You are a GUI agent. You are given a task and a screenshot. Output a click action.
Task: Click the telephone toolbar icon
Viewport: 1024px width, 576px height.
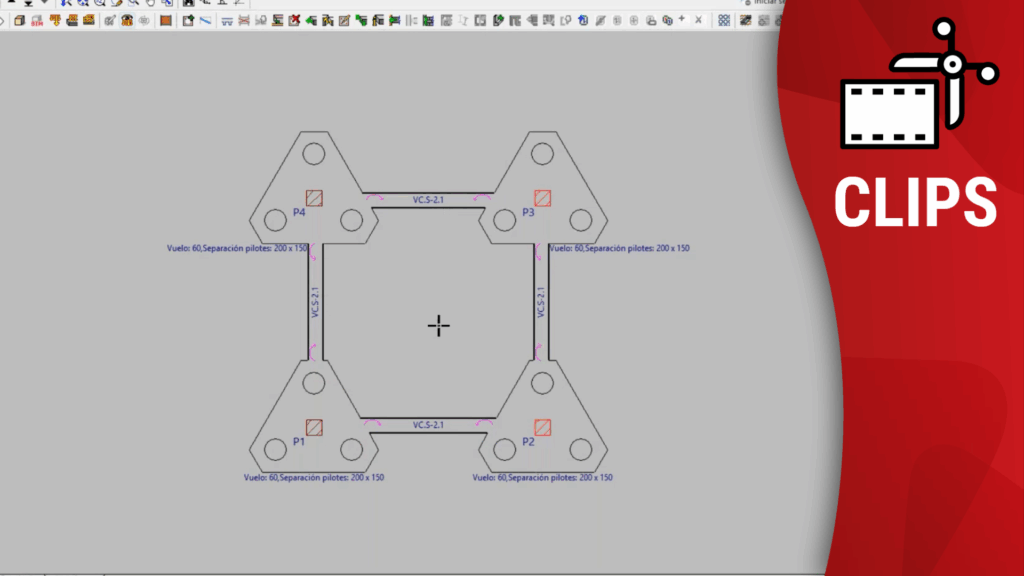(x=127, y=20)
